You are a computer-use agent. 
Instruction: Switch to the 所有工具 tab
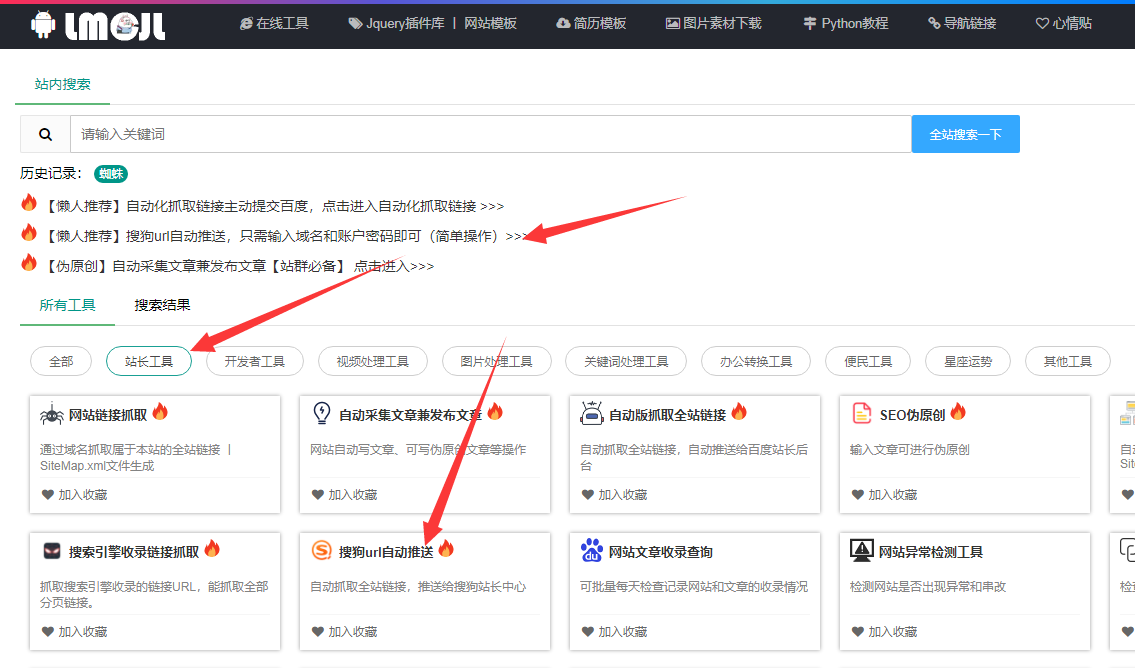click(67, 305)
